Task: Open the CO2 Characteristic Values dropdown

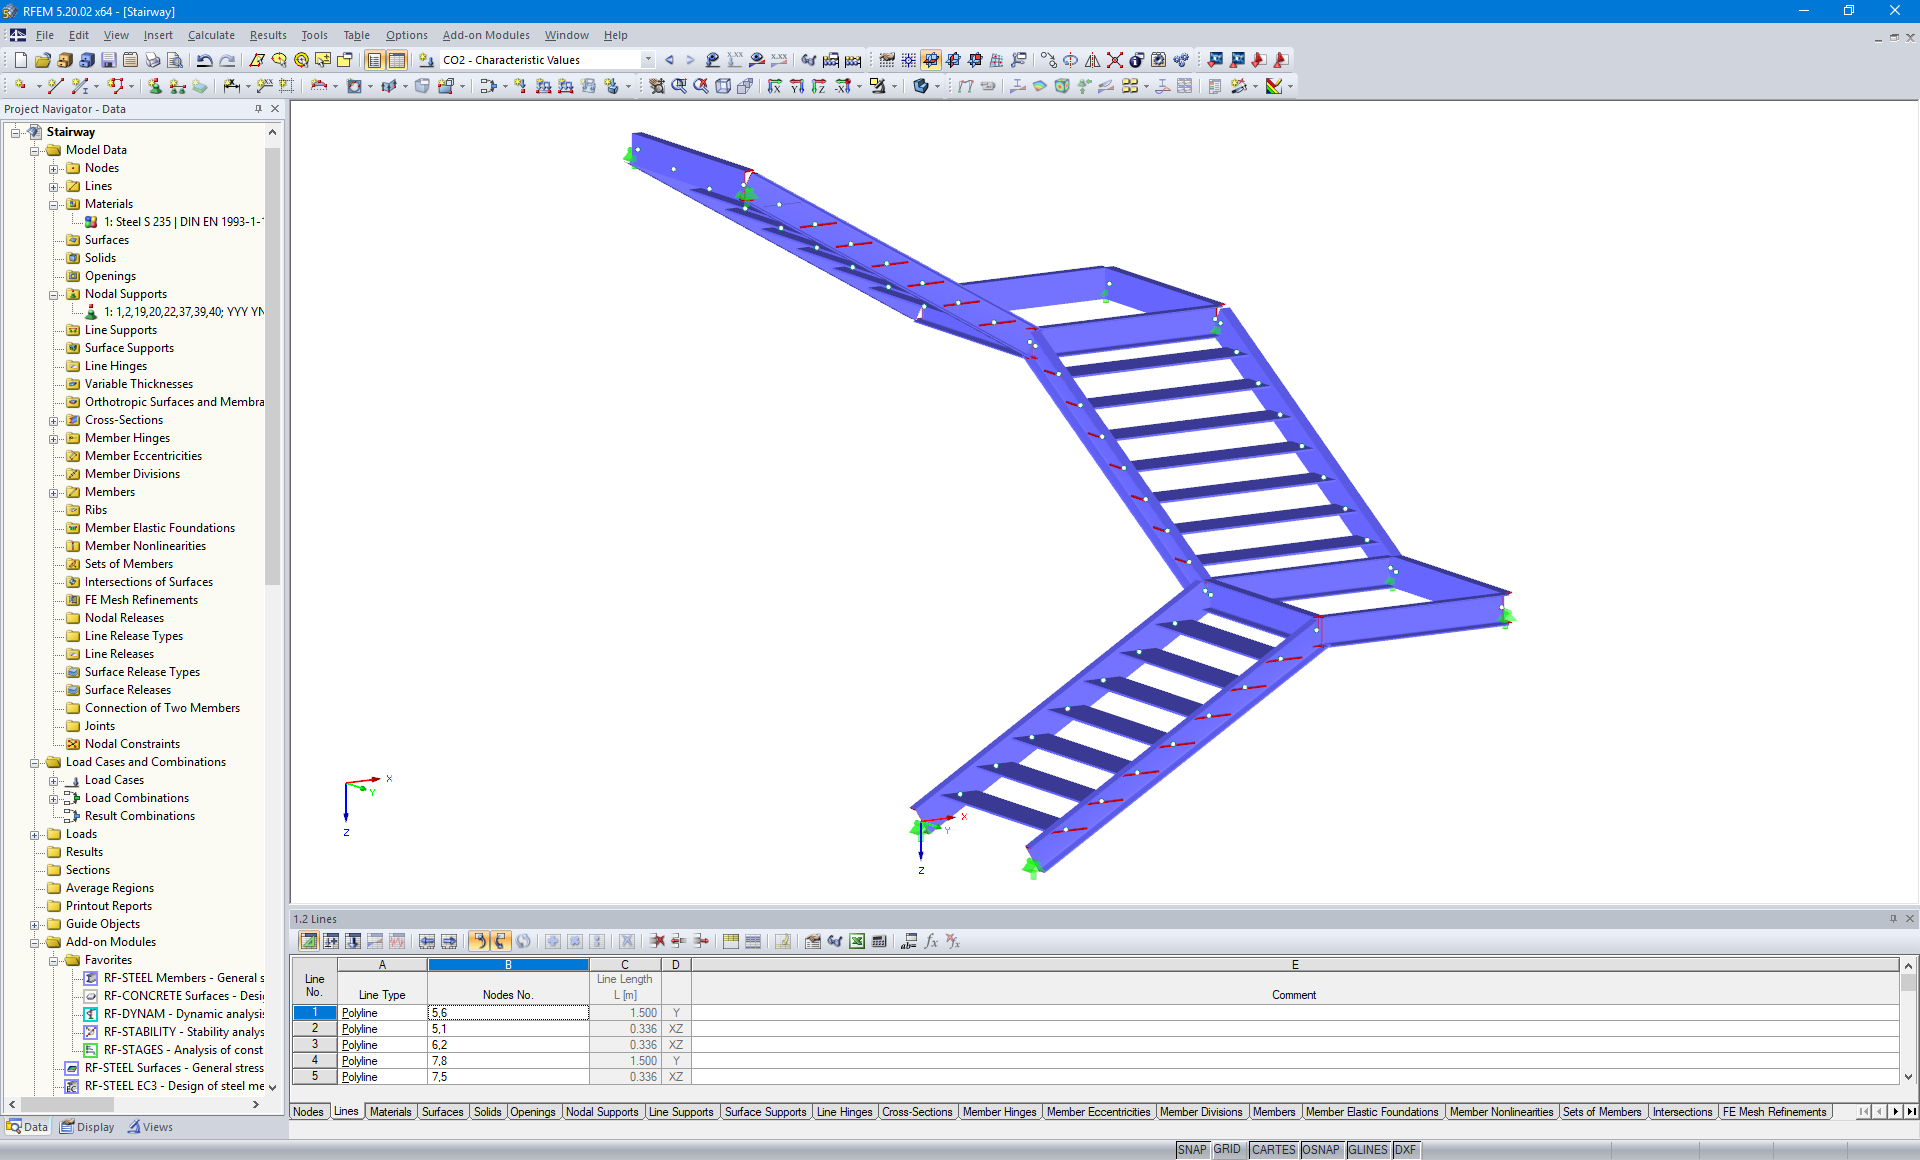Action: (648, 59)
